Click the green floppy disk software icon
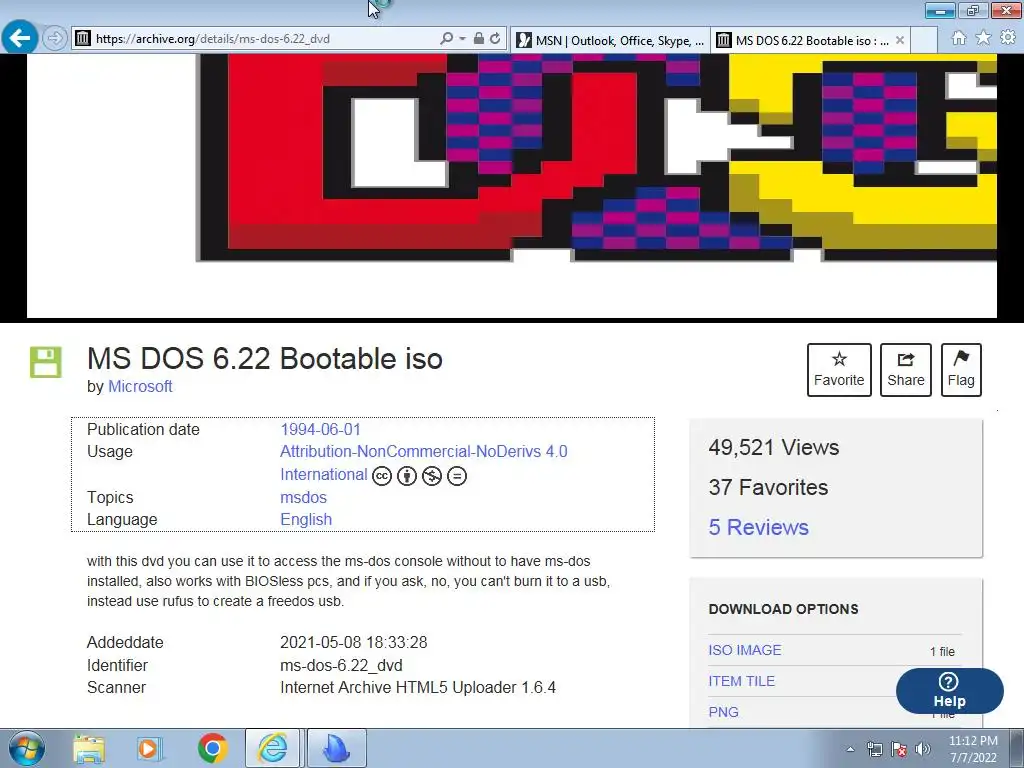The image size is (1024, 768). coord(46,362)
